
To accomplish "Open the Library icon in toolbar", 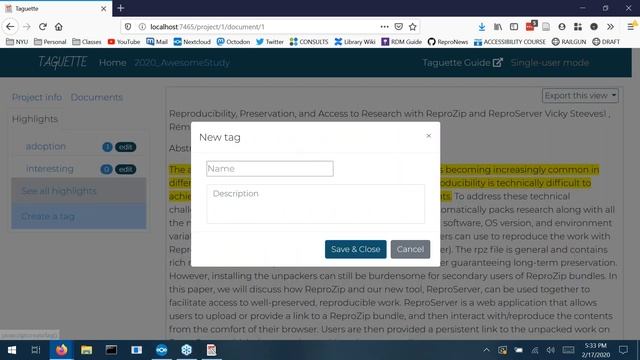I will click(498, 27).
